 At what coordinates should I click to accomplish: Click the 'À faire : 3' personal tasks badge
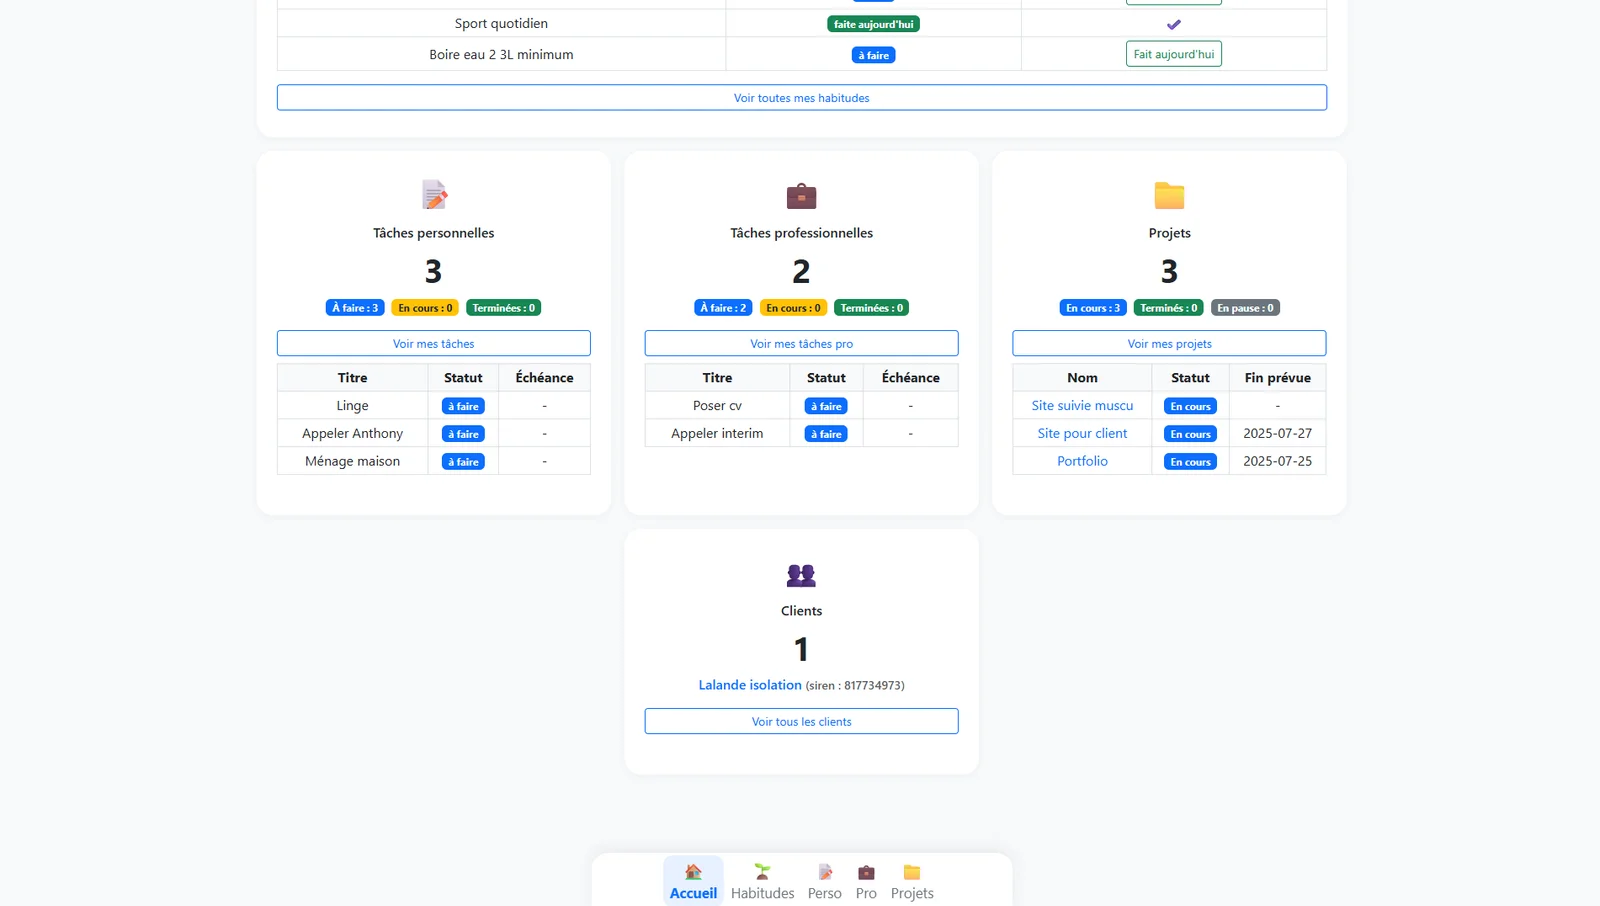(355, 308)
